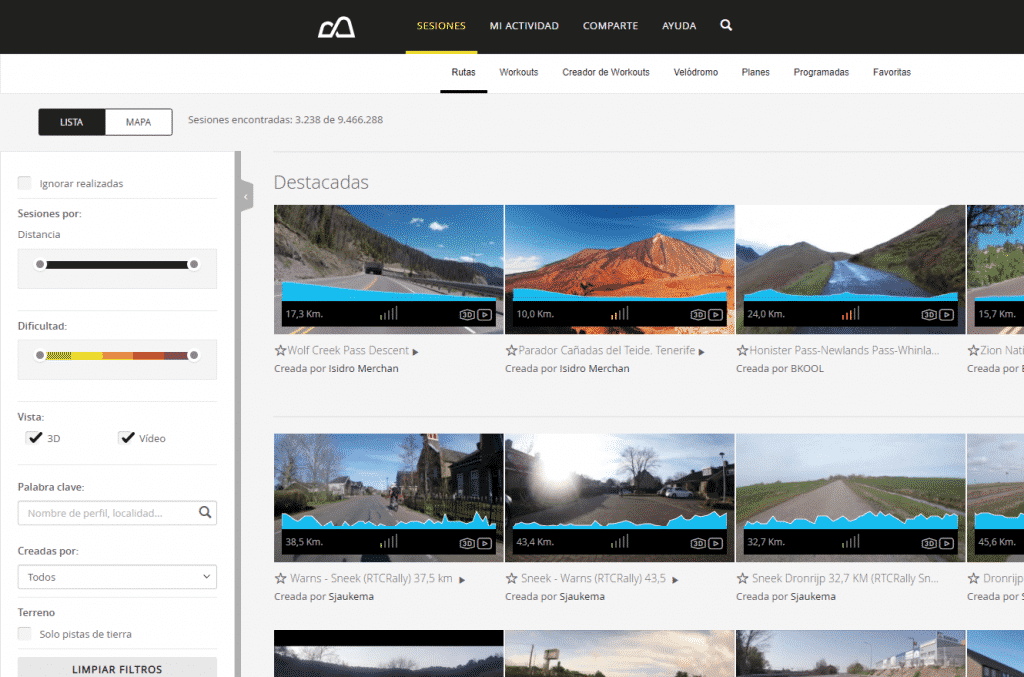Star the Zion route in Destacadas
Screen dimensions: 1024x677
974,351
